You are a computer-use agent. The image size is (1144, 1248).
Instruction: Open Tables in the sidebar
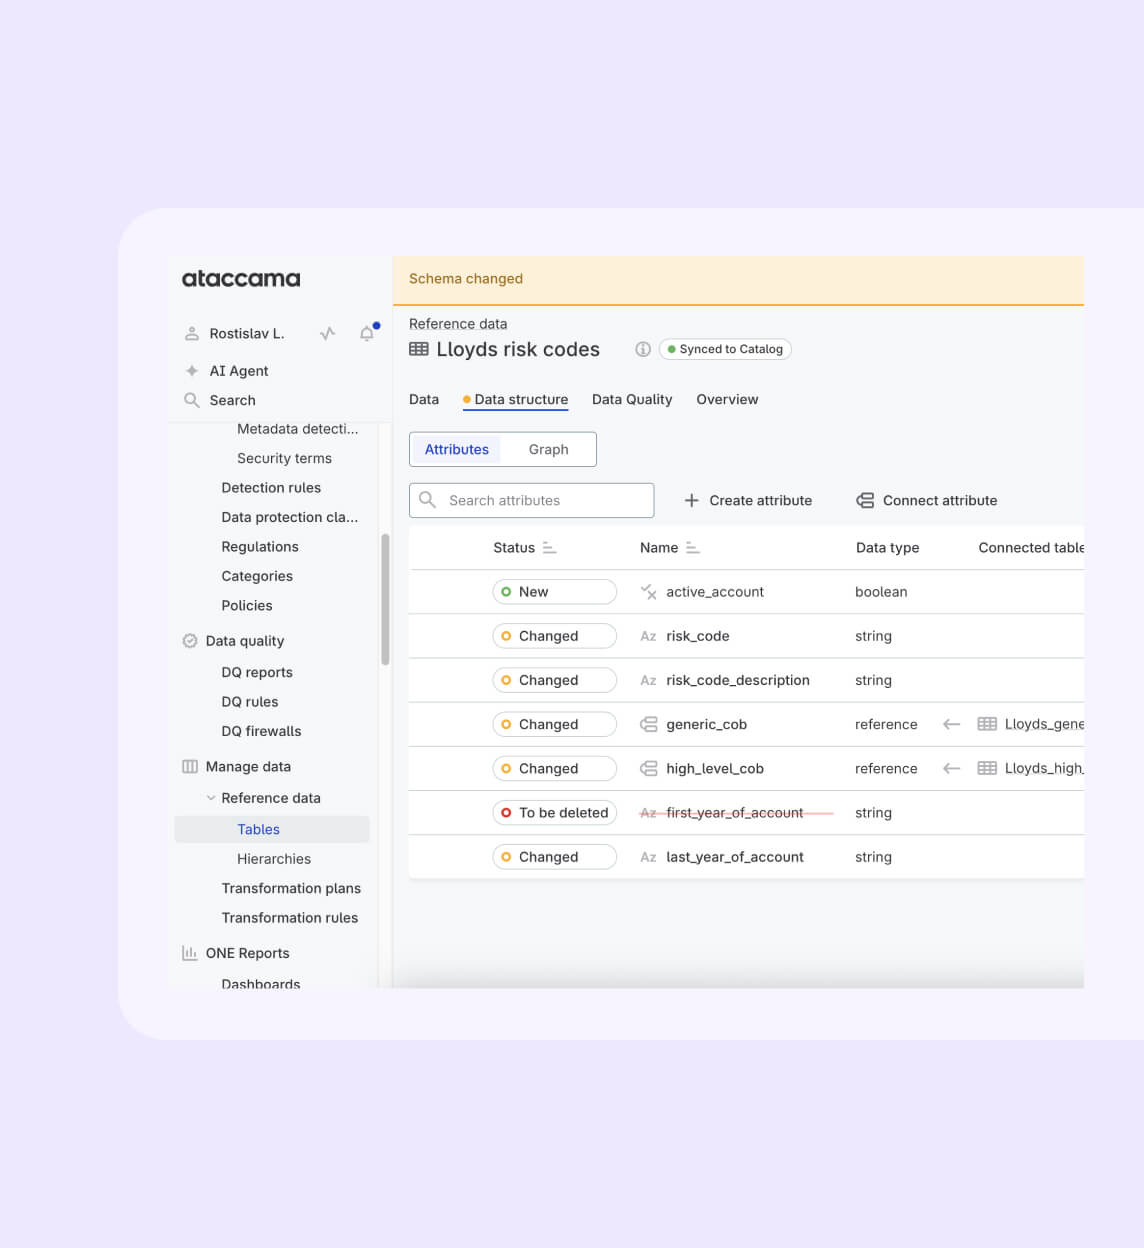272,829
